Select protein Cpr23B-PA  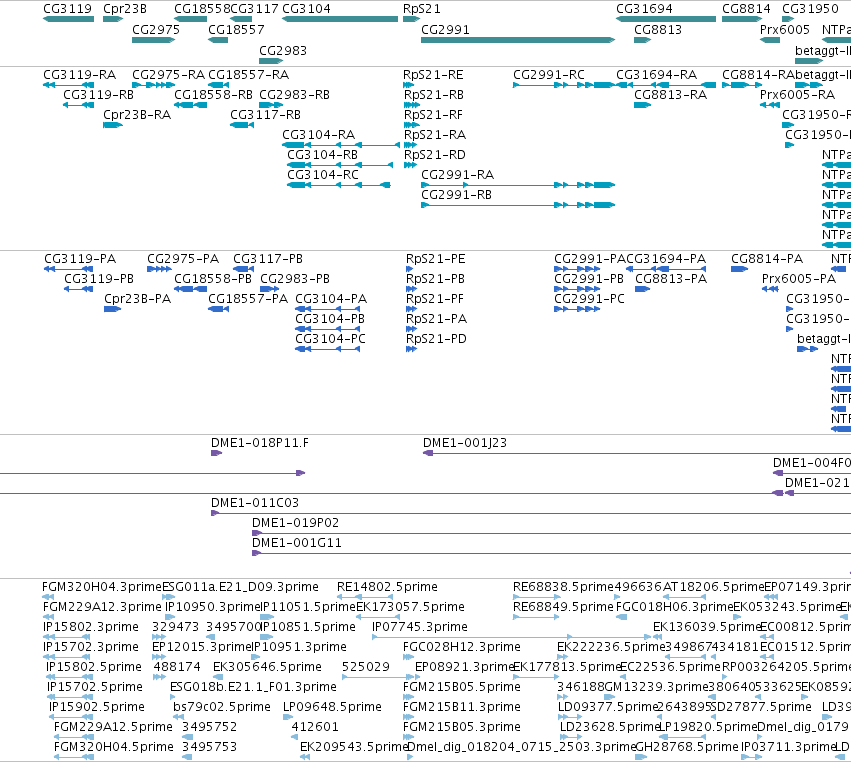coord(112,309)
